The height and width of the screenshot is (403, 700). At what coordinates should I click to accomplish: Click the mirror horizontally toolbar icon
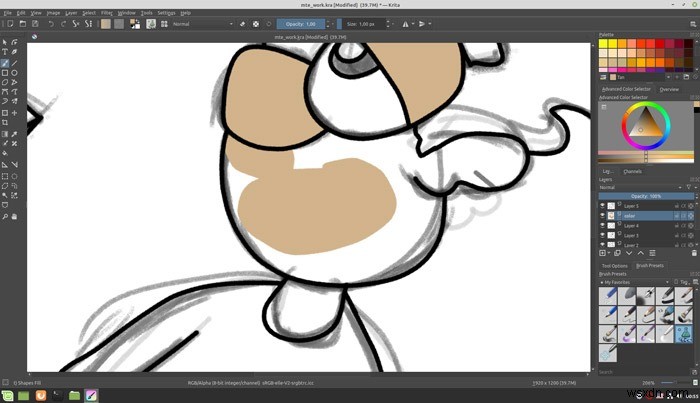405,24
